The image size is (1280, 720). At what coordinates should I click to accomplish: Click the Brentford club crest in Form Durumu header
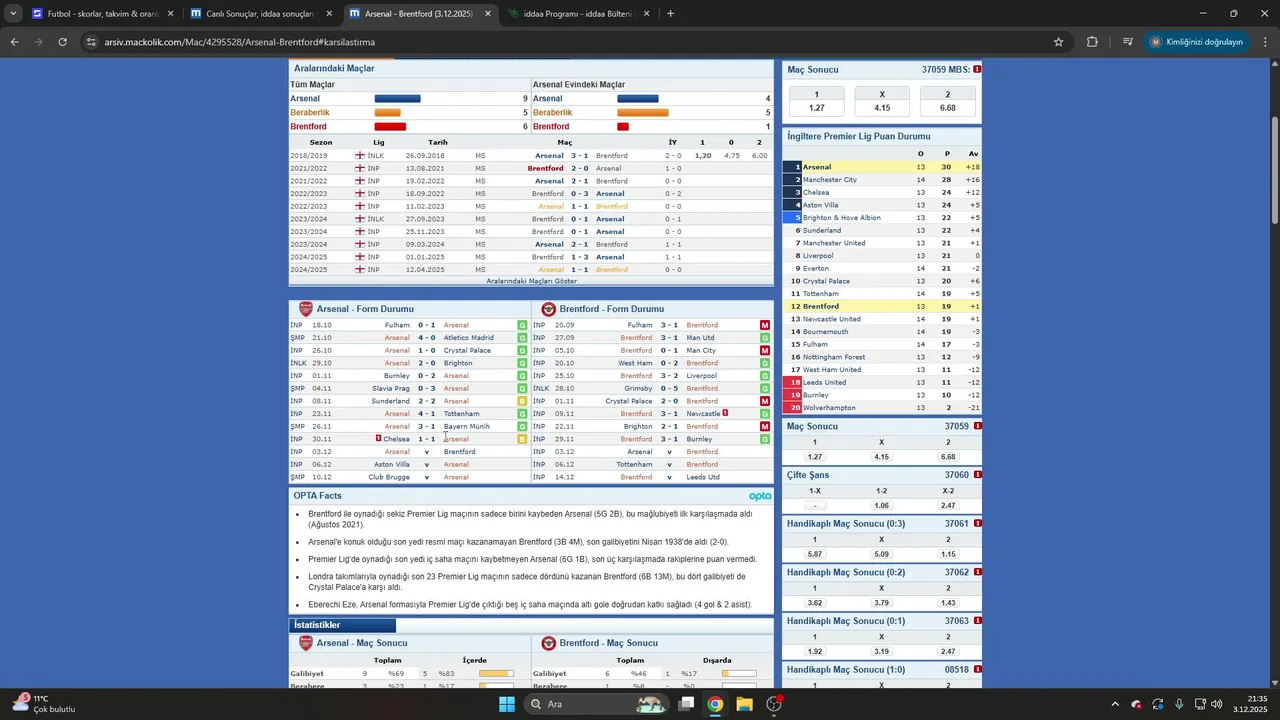[549, 309]
